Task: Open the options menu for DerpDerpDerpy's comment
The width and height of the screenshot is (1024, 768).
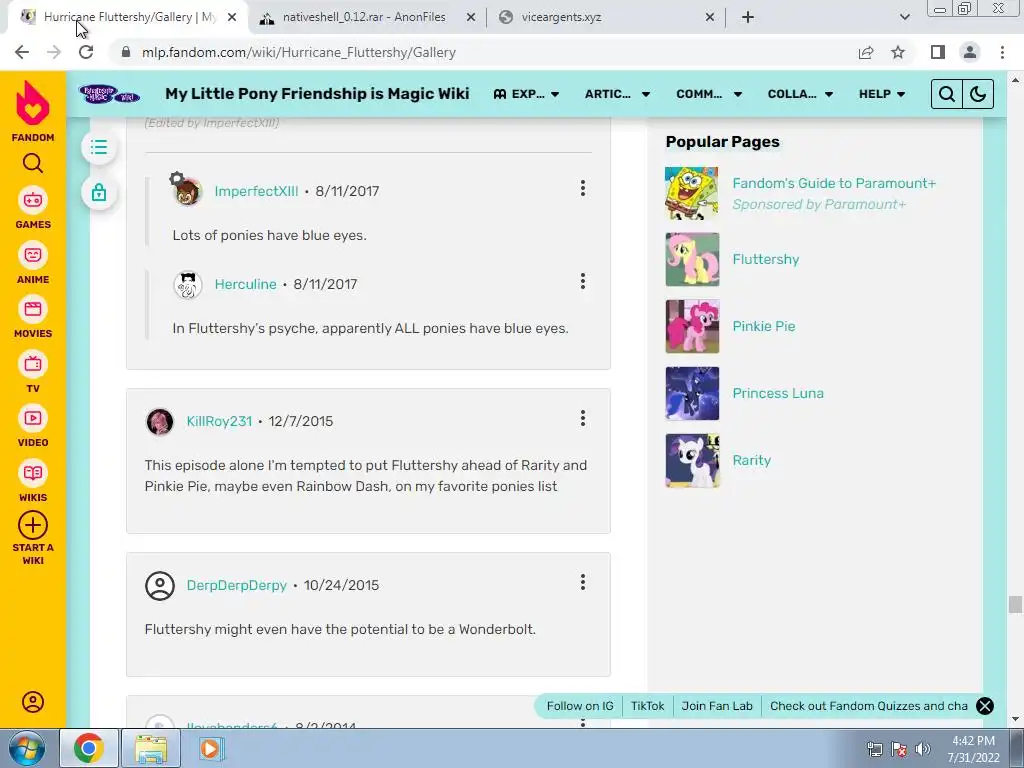Action: click(583, 583)
